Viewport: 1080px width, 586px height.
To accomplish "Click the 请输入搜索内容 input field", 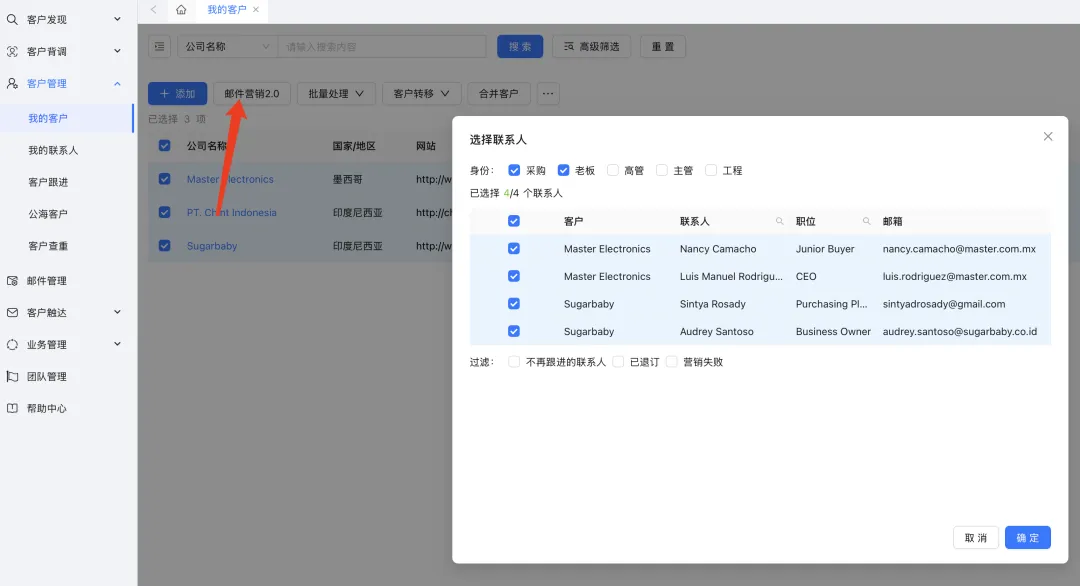I will 380,46.
